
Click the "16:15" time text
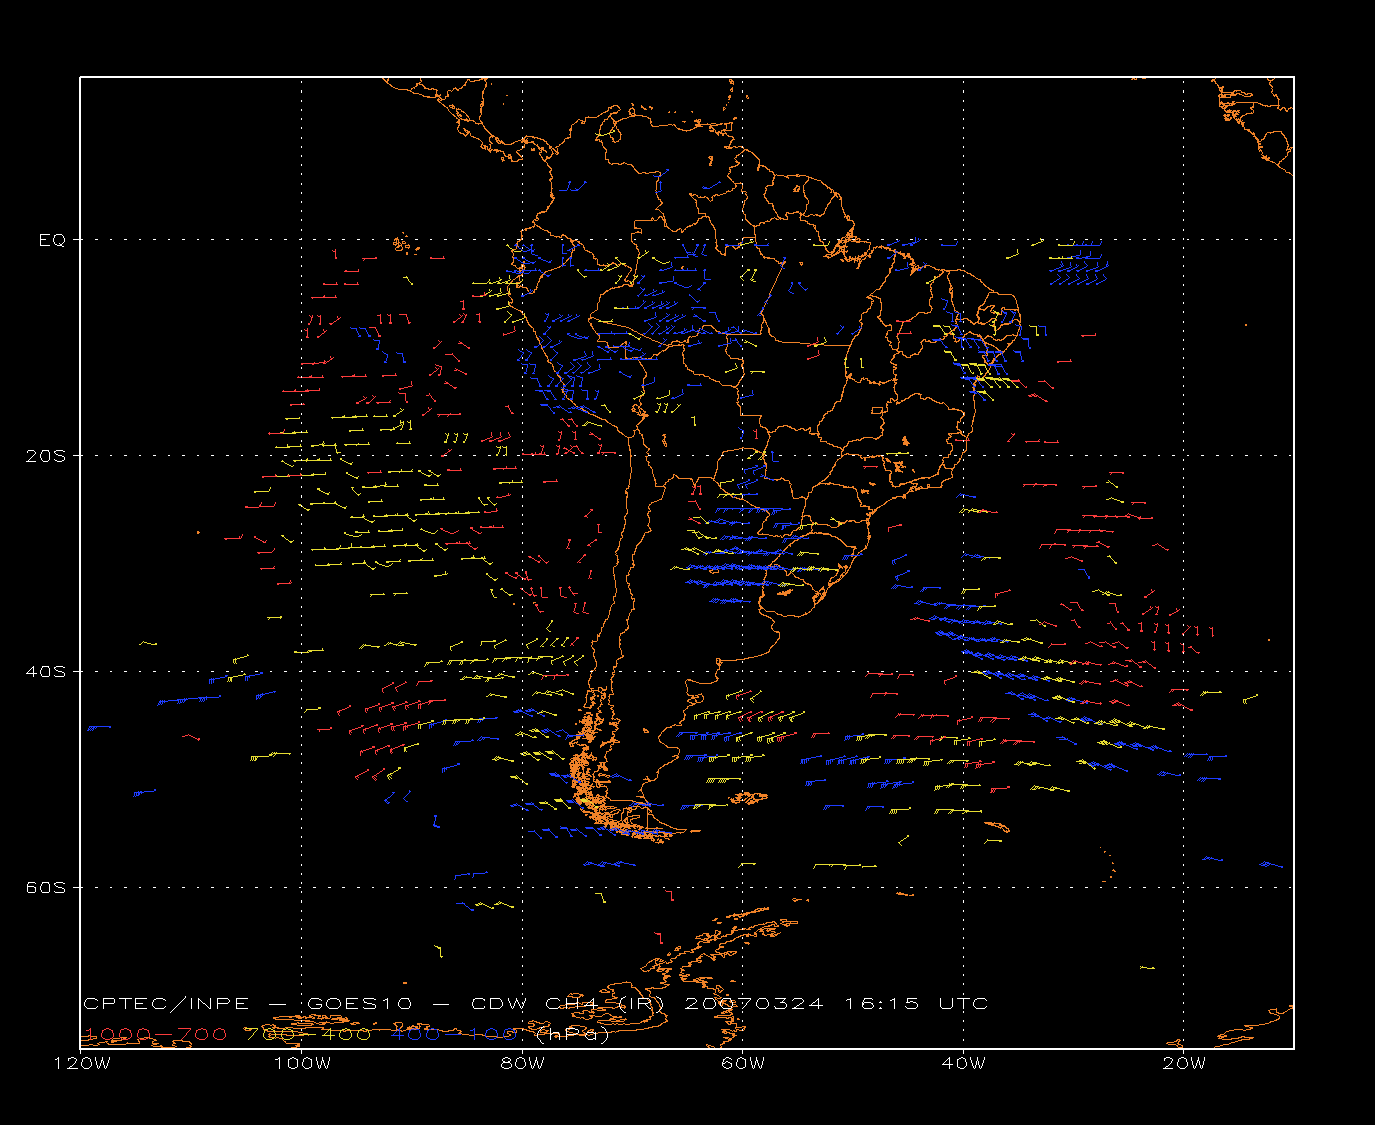pos(881,1003)
